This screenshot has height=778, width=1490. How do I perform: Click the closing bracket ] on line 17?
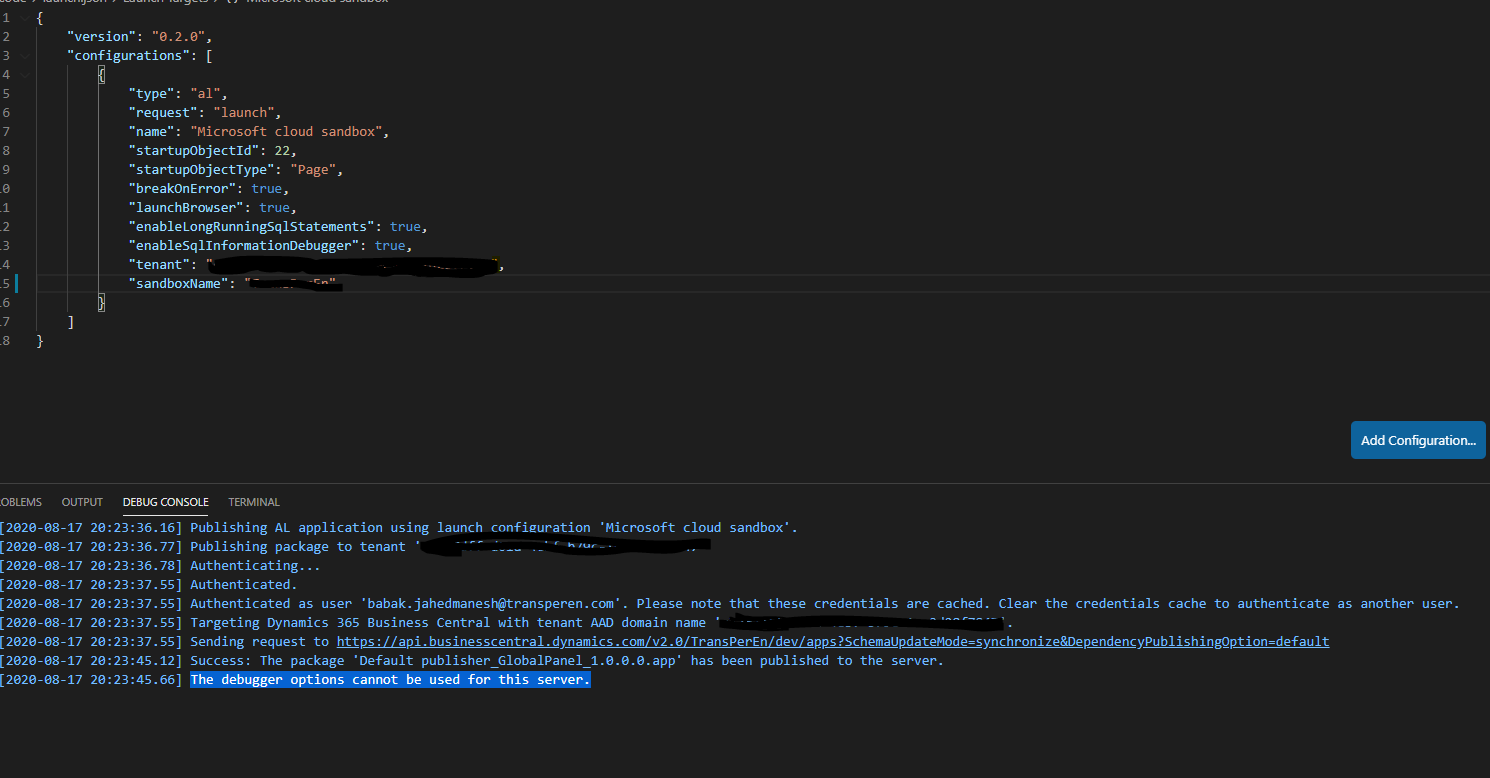(x=70, y=322)
